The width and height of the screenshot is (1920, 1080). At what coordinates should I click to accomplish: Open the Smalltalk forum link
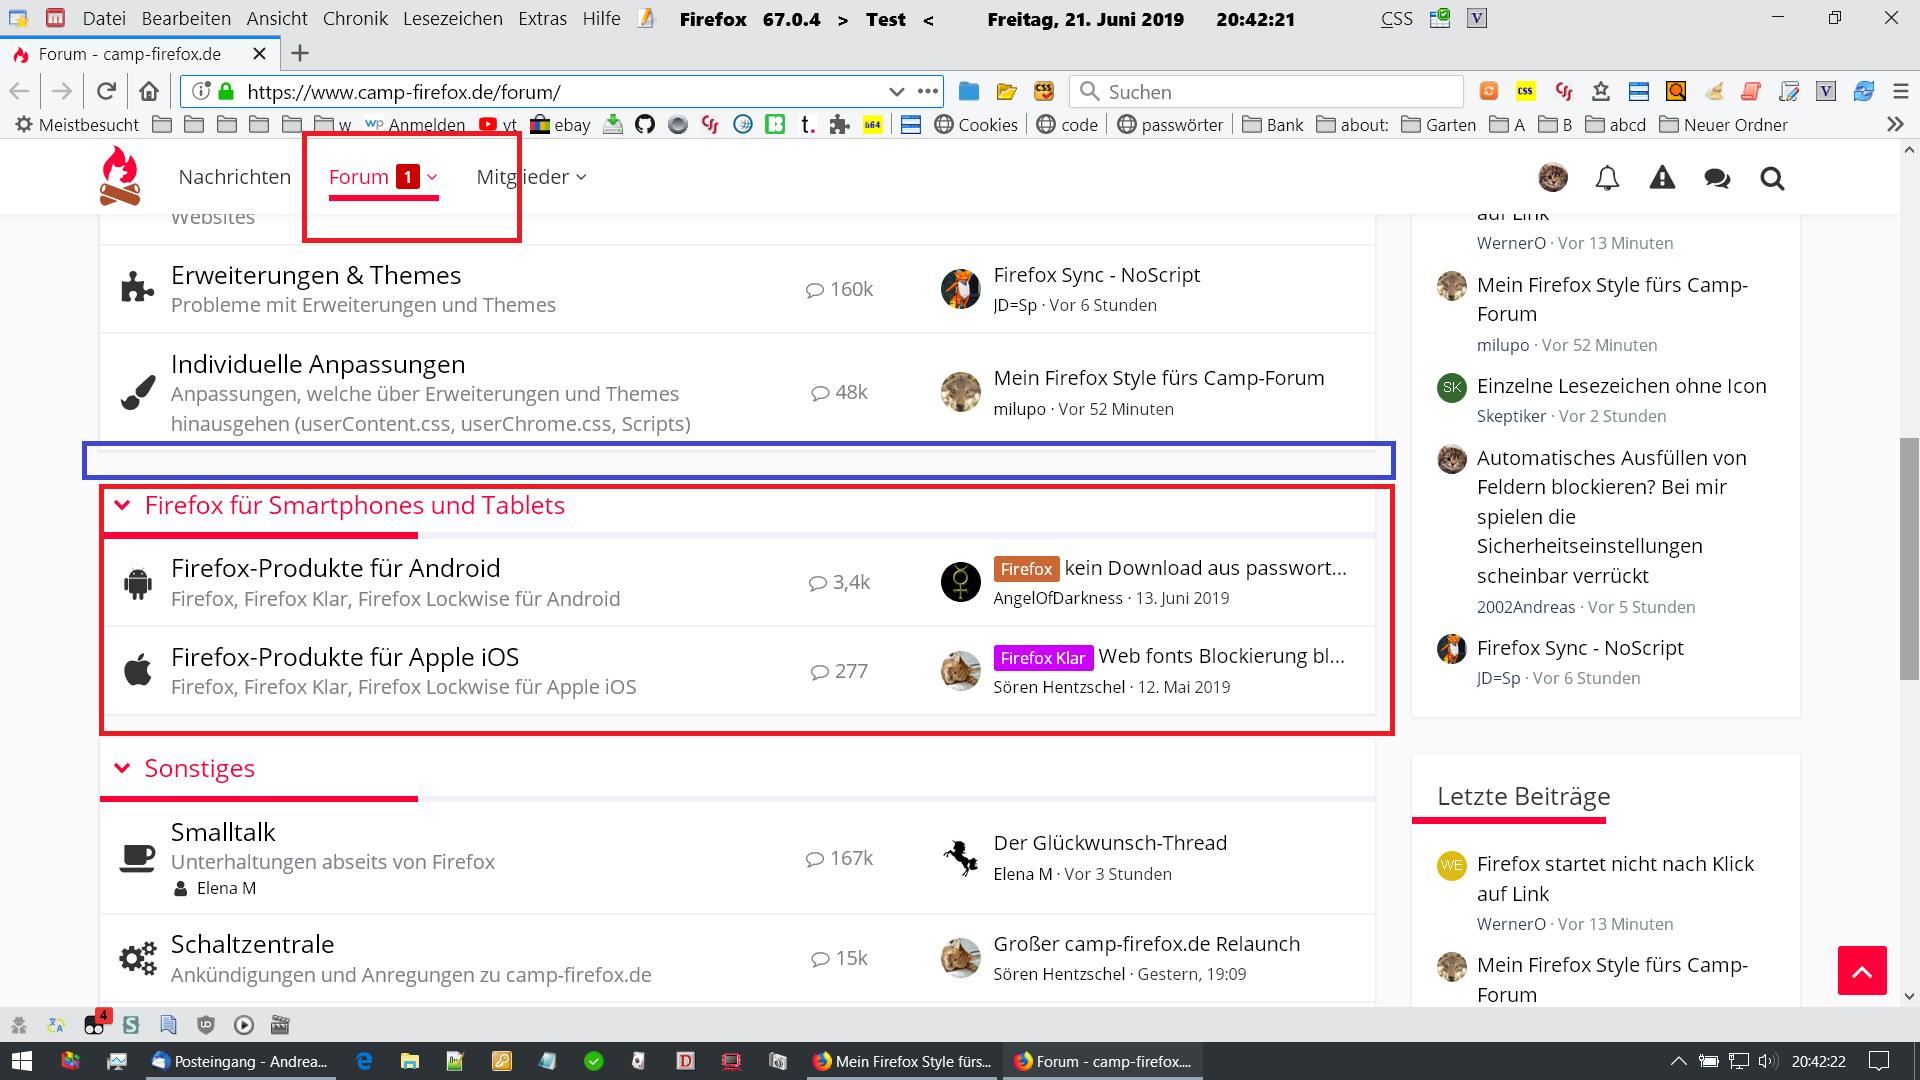point(223,832)
